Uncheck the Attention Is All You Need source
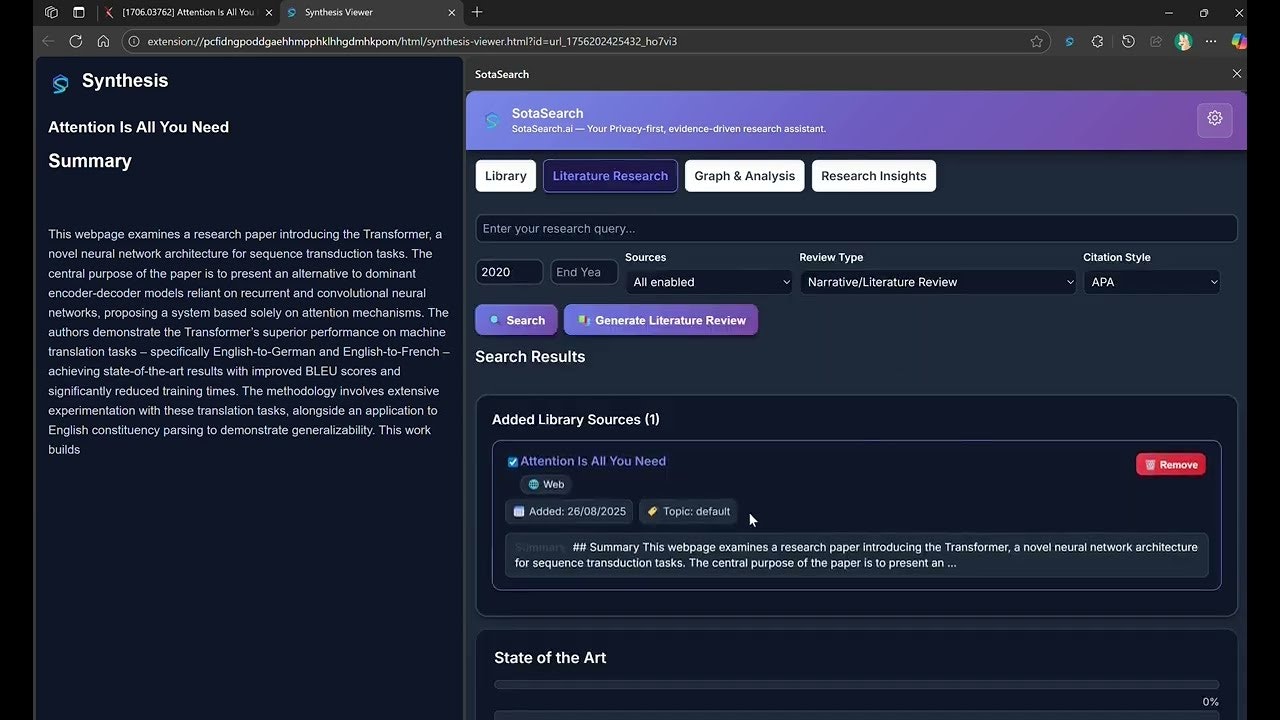The height and width of the screenshot is (720, 1280). (x=512, y=461)
